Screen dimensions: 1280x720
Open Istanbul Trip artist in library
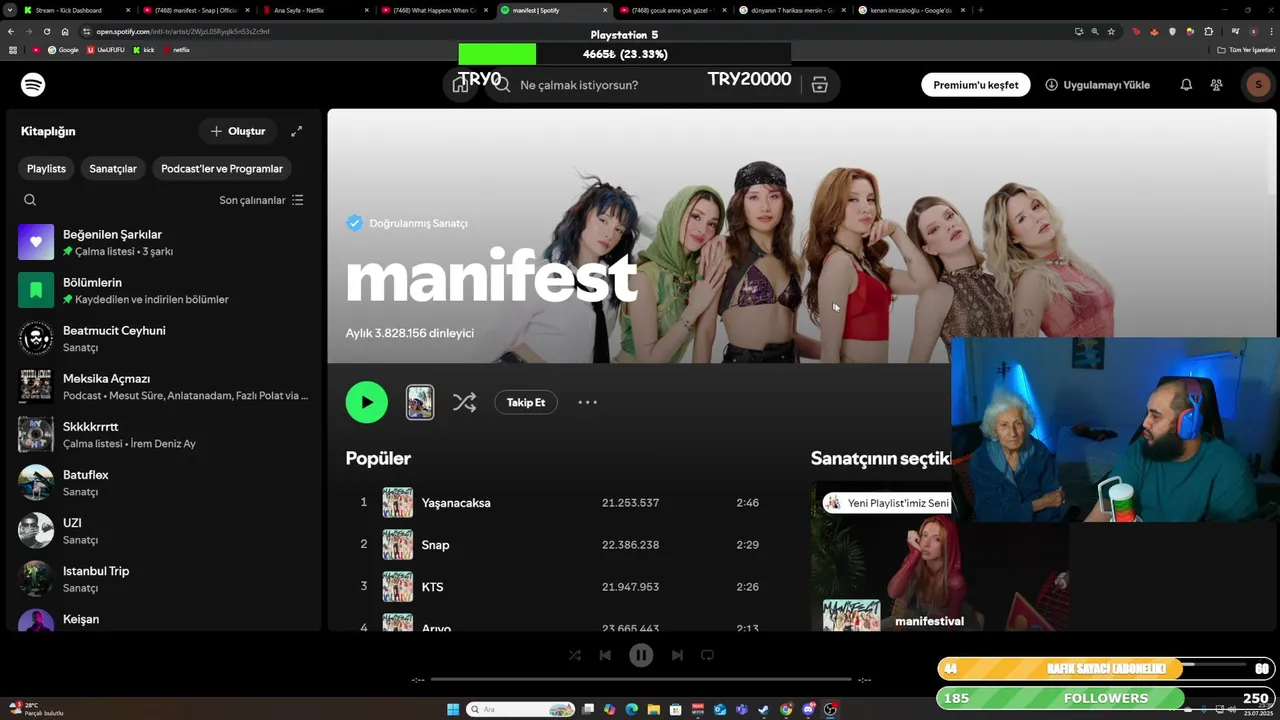pos(165,578)
